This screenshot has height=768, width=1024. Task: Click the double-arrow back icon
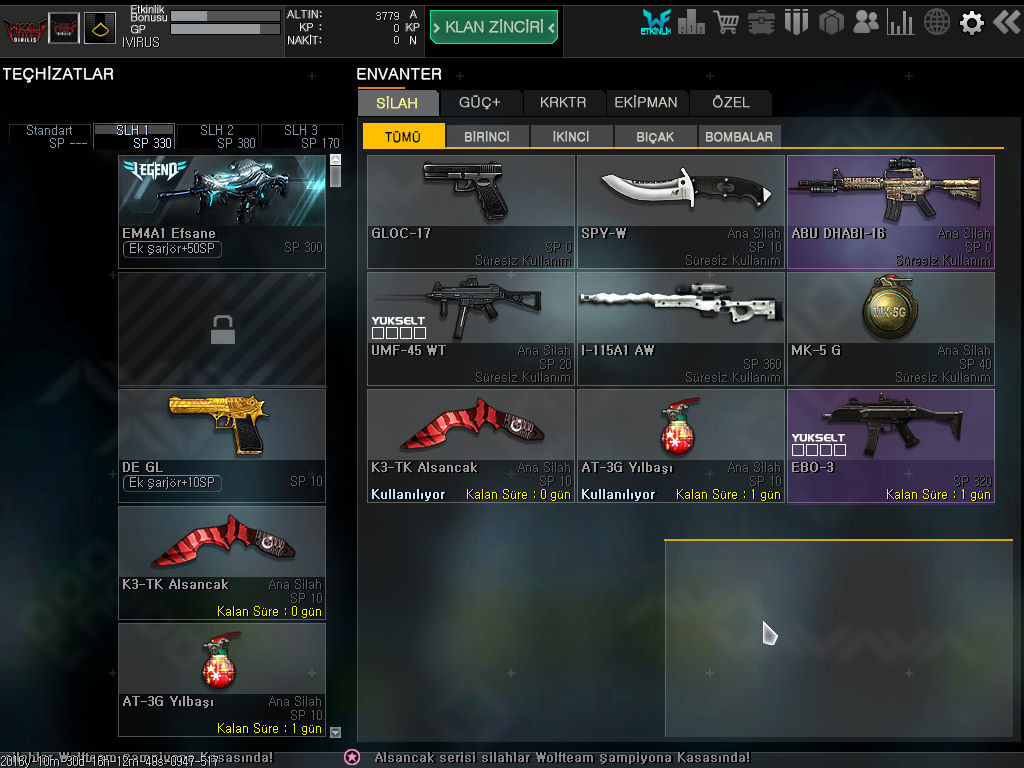(1006, 22)
